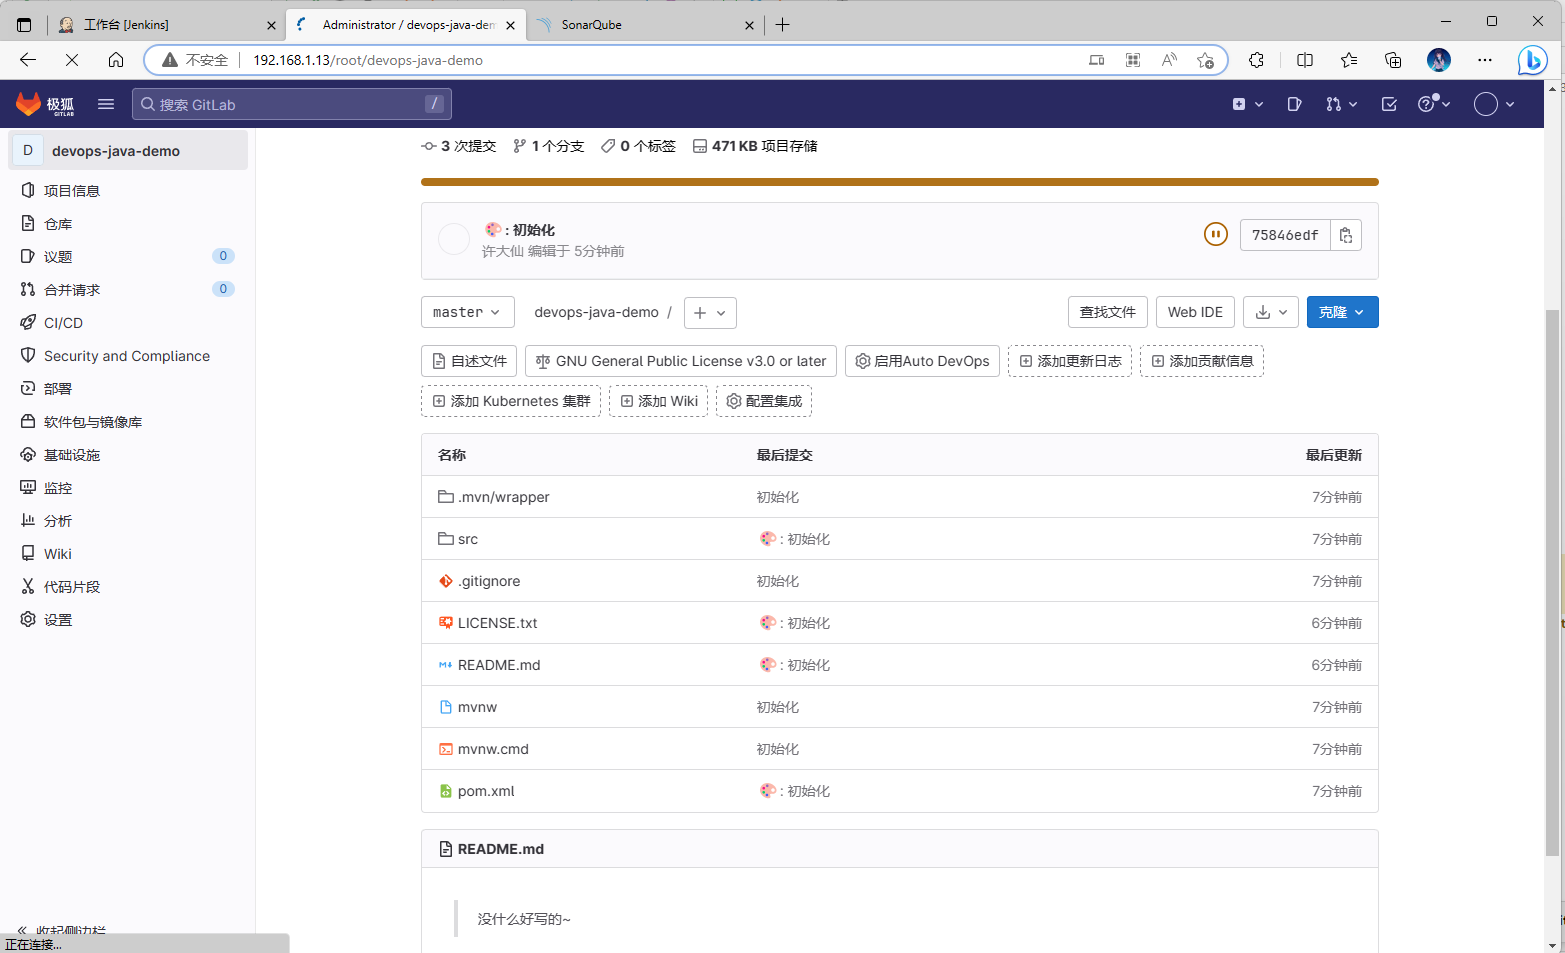
Task: Click the language color progress bar
Action: [x=900, y=182]
